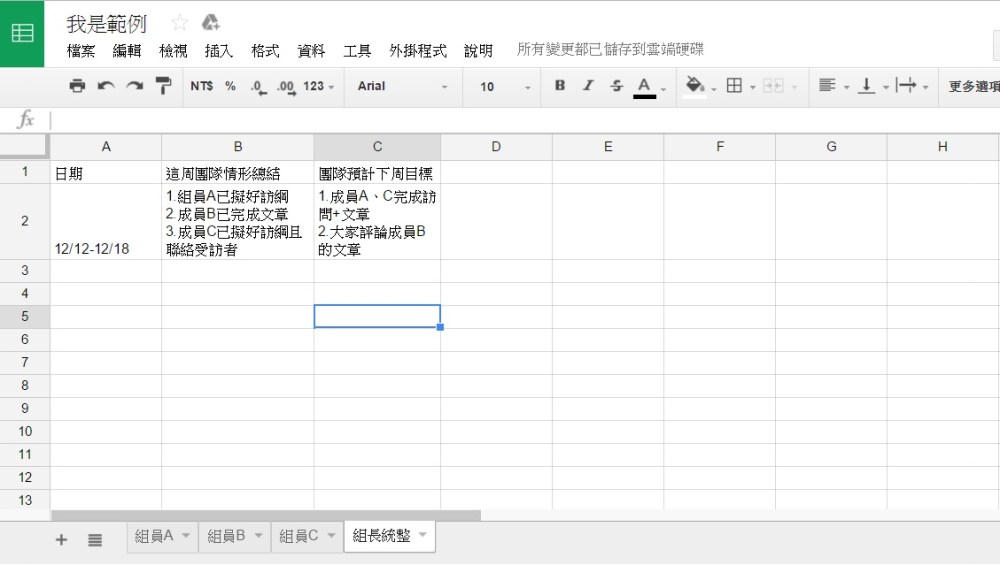Undo the last action
This screenshot has width=1000, height=565.
[105, 86]
